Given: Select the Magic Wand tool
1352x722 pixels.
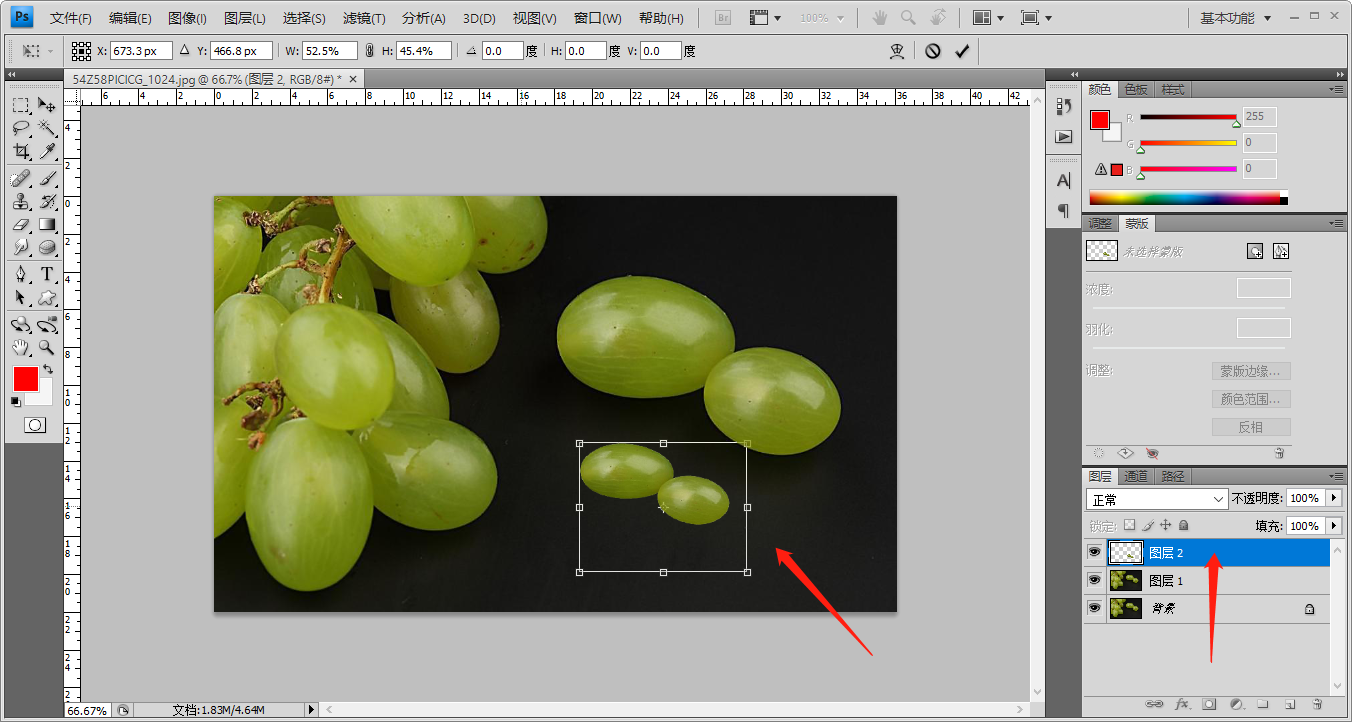Looking at the screenshot, I should [46, 128].
